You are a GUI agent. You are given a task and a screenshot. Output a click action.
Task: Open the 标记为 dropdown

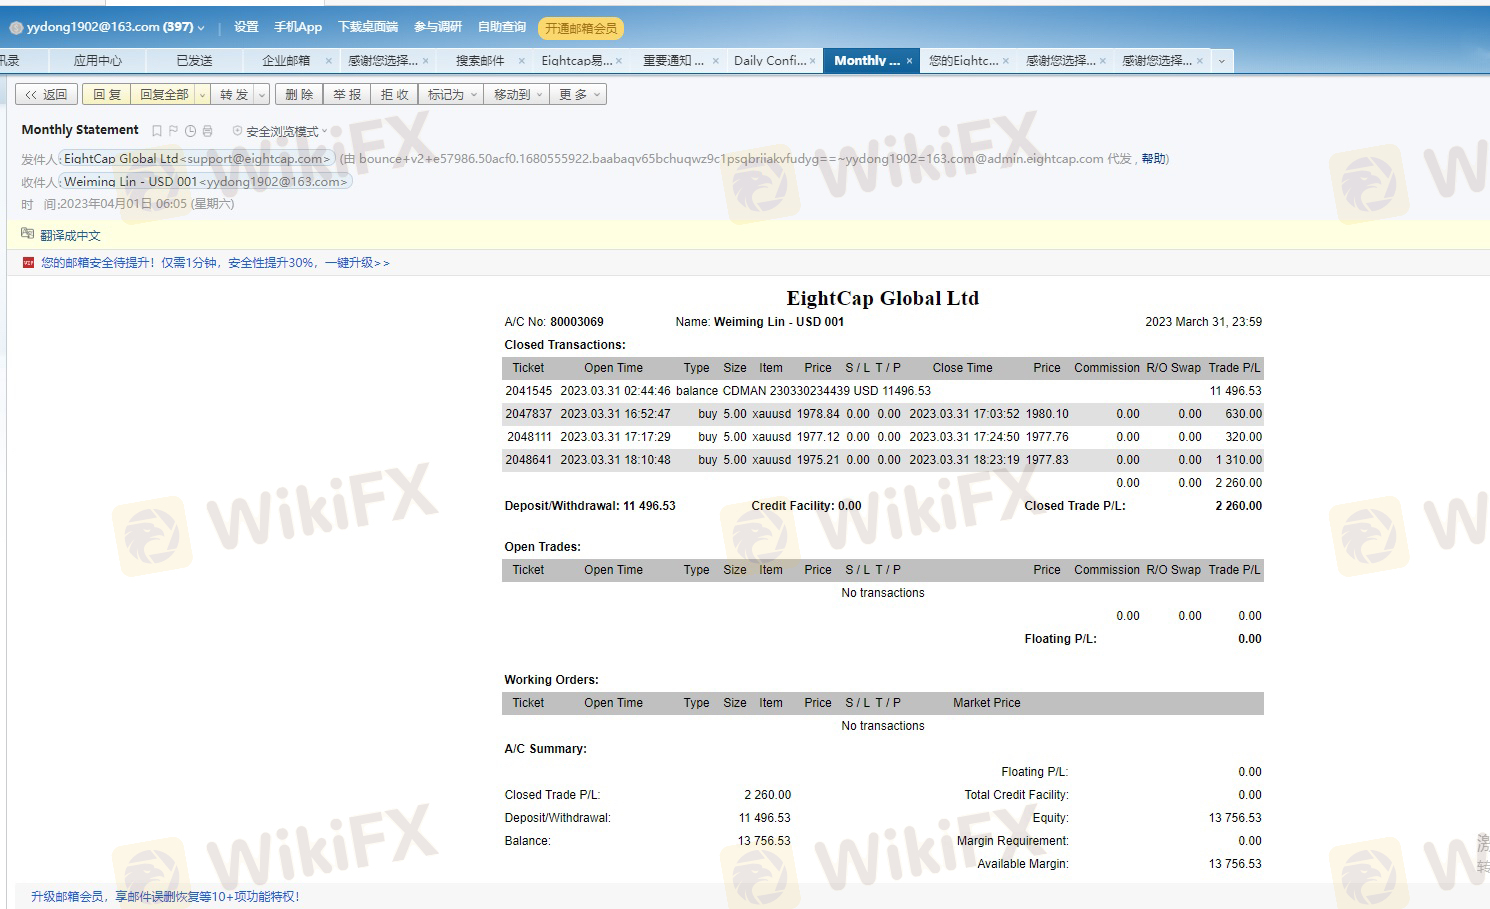click(x=451, y=95)
